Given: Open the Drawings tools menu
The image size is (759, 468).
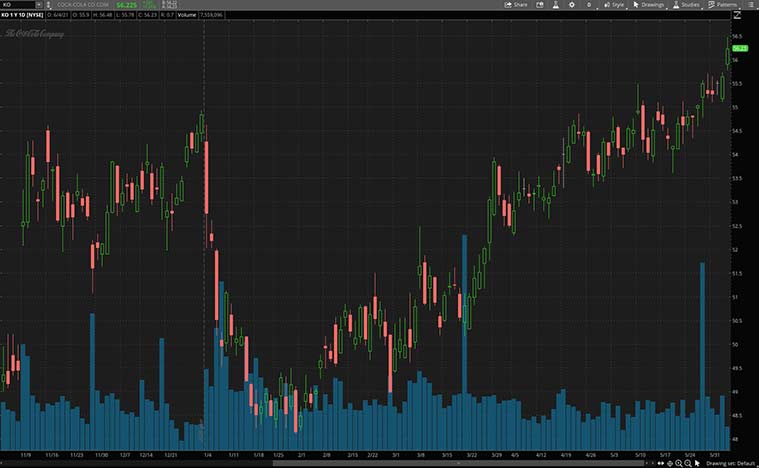Looking at the screenshot, I should 648,5.
